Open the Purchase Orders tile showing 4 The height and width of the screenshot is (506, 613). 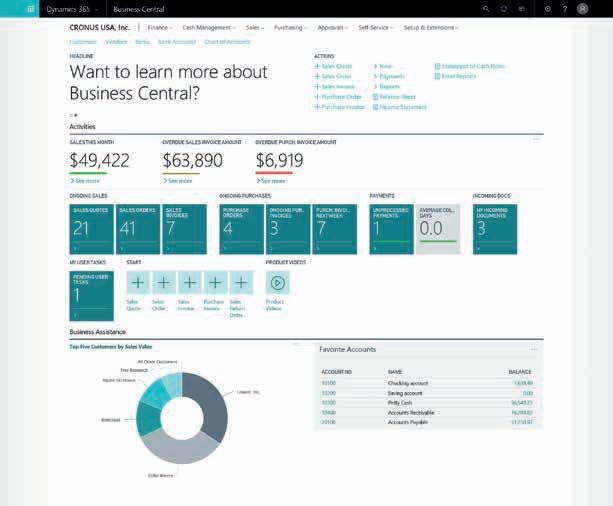click(241, 229)
